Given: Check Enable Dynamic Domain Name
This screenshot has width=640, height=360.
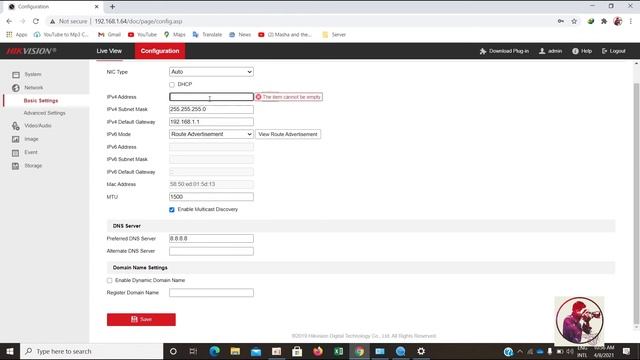Looking at the screenshot, I should 109,280.
